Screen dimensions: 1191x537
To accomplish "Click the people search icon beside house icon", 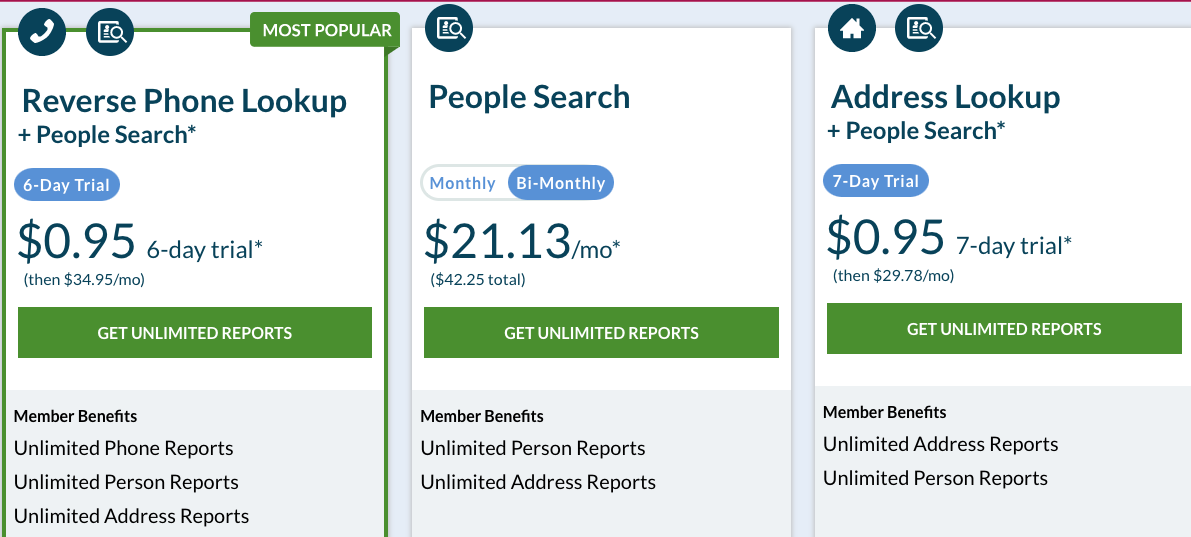I will 919,28.
